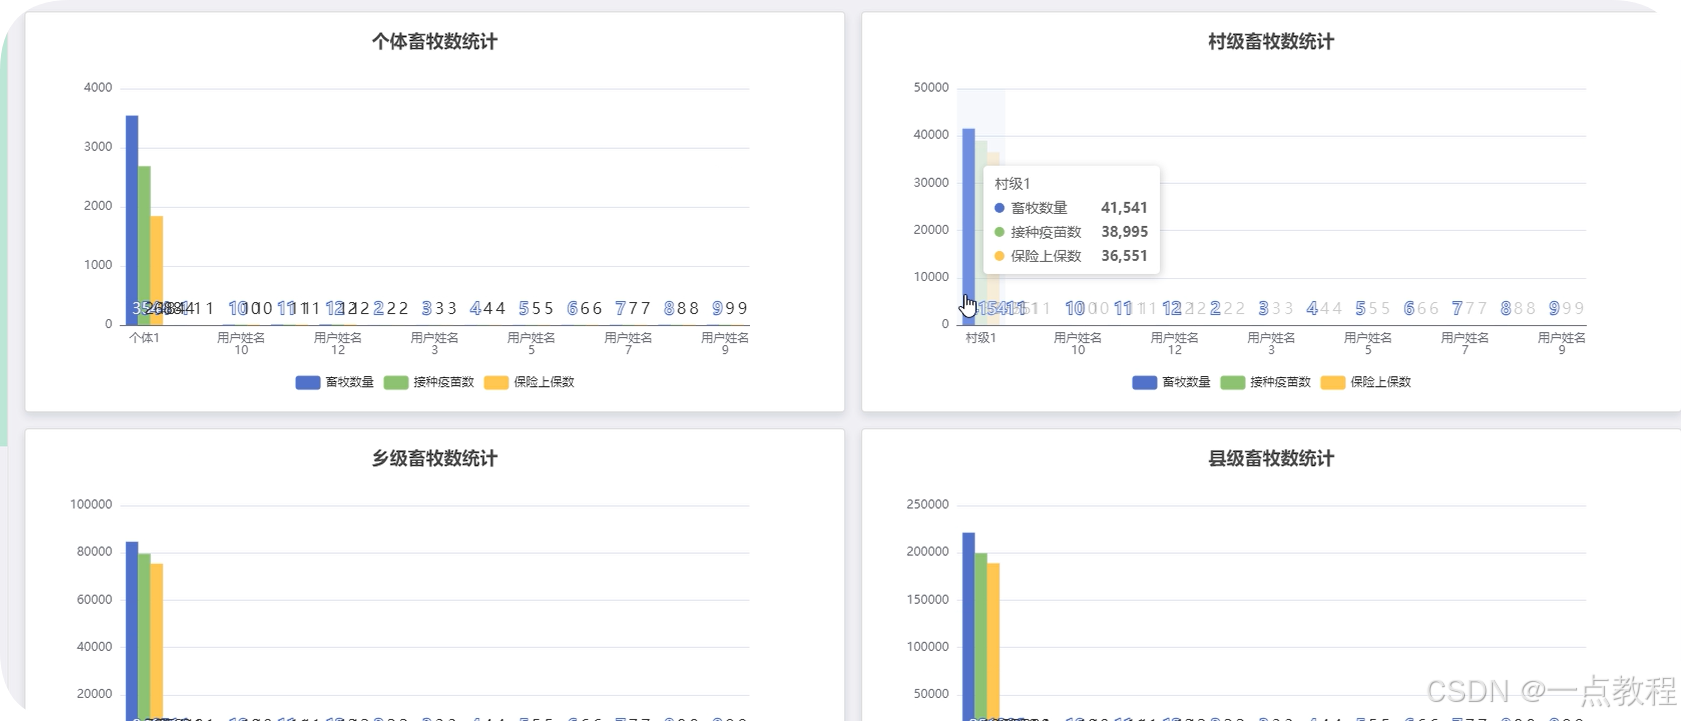
Task: Click blue 畜牧数量 bar for 村级1
Action: 968,227
